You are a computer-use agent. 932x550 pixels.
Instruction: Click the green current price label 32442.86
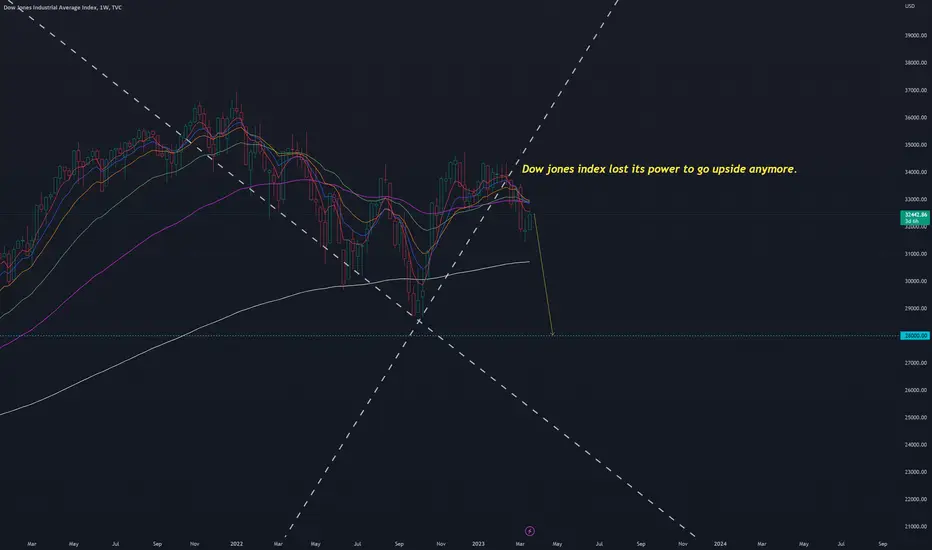point(915,217)
